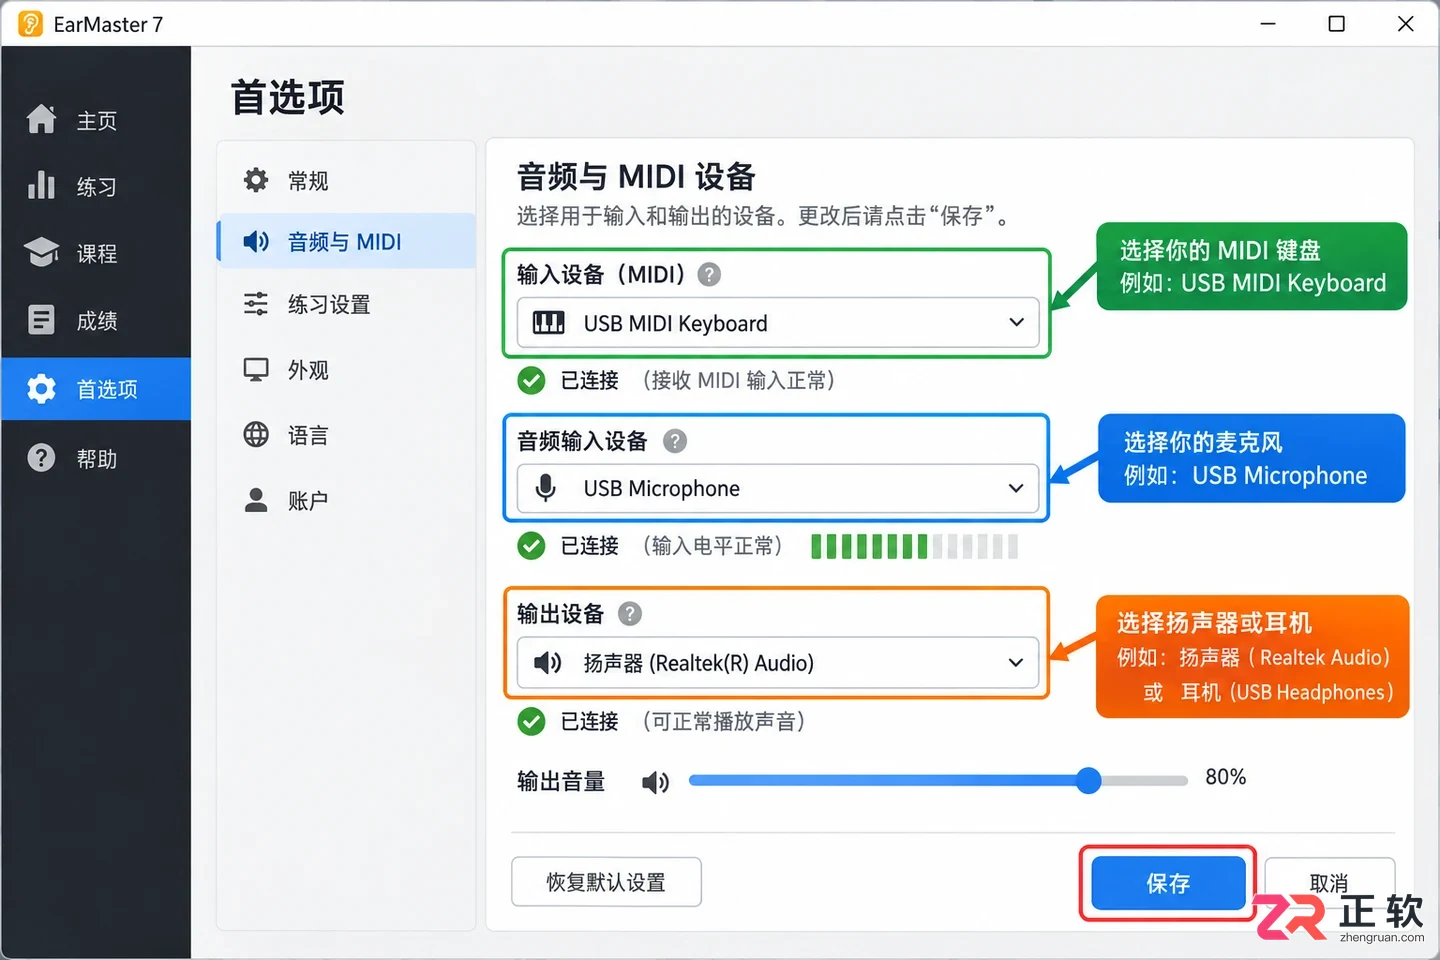Viewport: 1440px width, 960px height.
Task: Click the 恢复默认设置 button
Action: (x=606, y=882)
